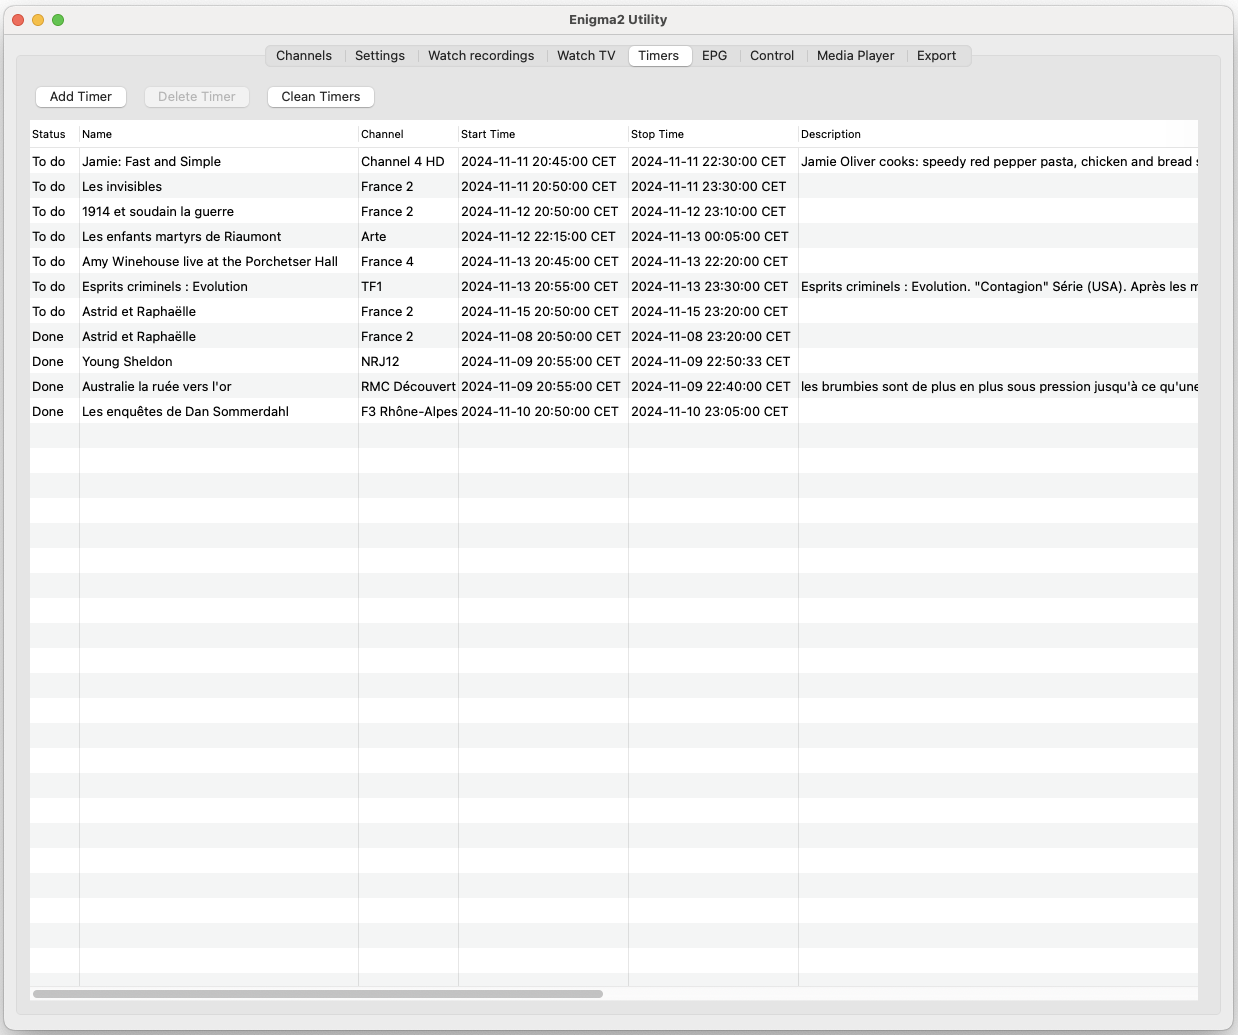Select Esprits criminels : Evolution name cell
1238x1035 pixels.
(x=219, y=286)
